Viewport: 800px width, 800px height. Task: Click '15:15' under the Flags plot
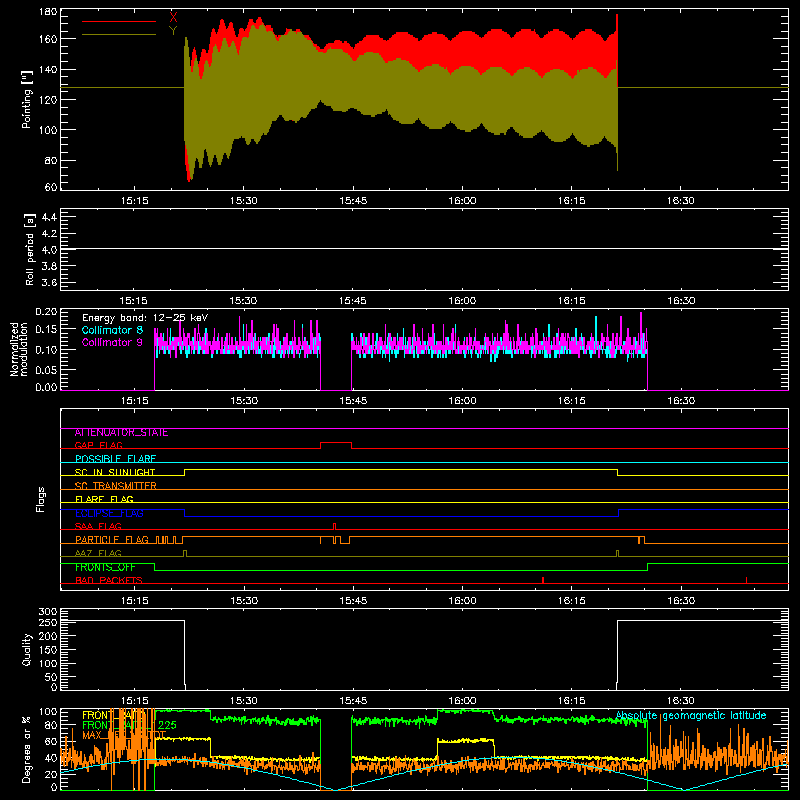pyautogui.click(x=134, y=601)
